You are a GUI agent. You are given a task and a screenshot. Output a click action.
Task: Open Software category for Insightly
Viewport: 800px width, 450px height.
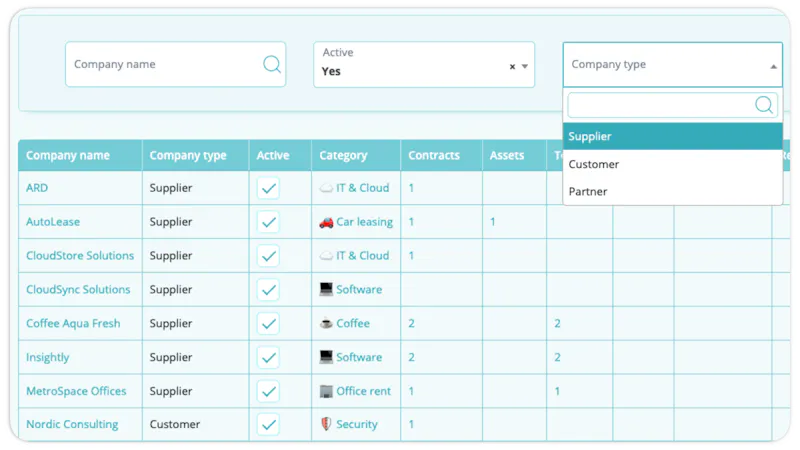pos(359,357)
